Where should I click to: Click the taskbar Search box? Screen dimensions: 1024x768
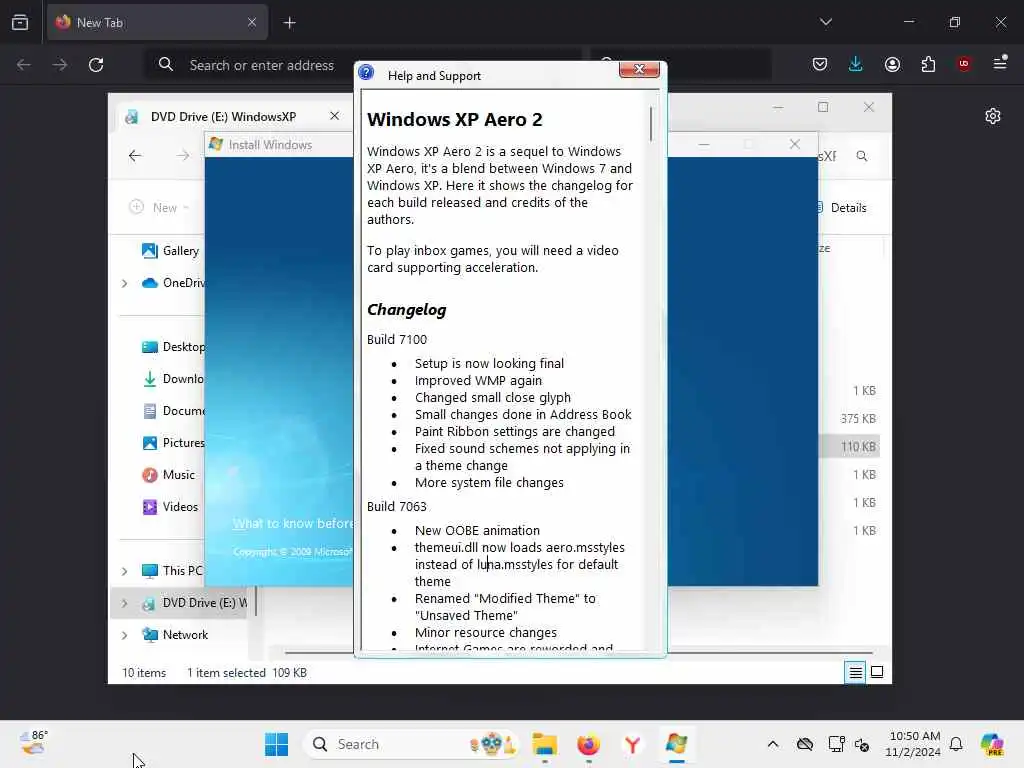pyautogui.click(x=413, y=744)
